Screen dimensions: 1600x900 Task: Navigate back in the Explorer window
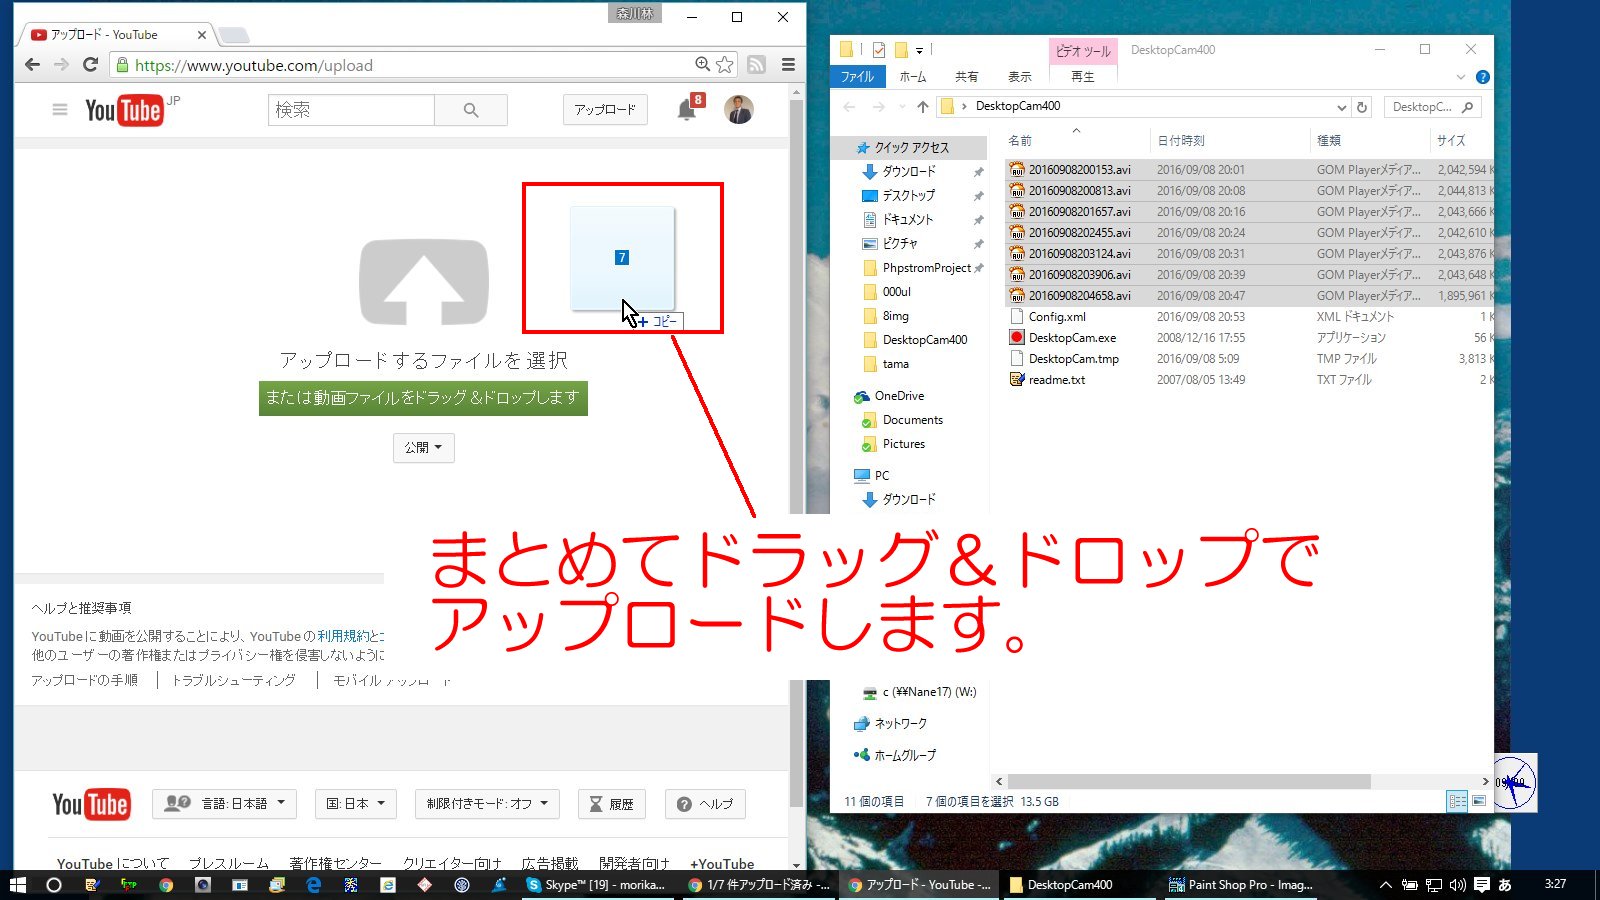point(849,107)
